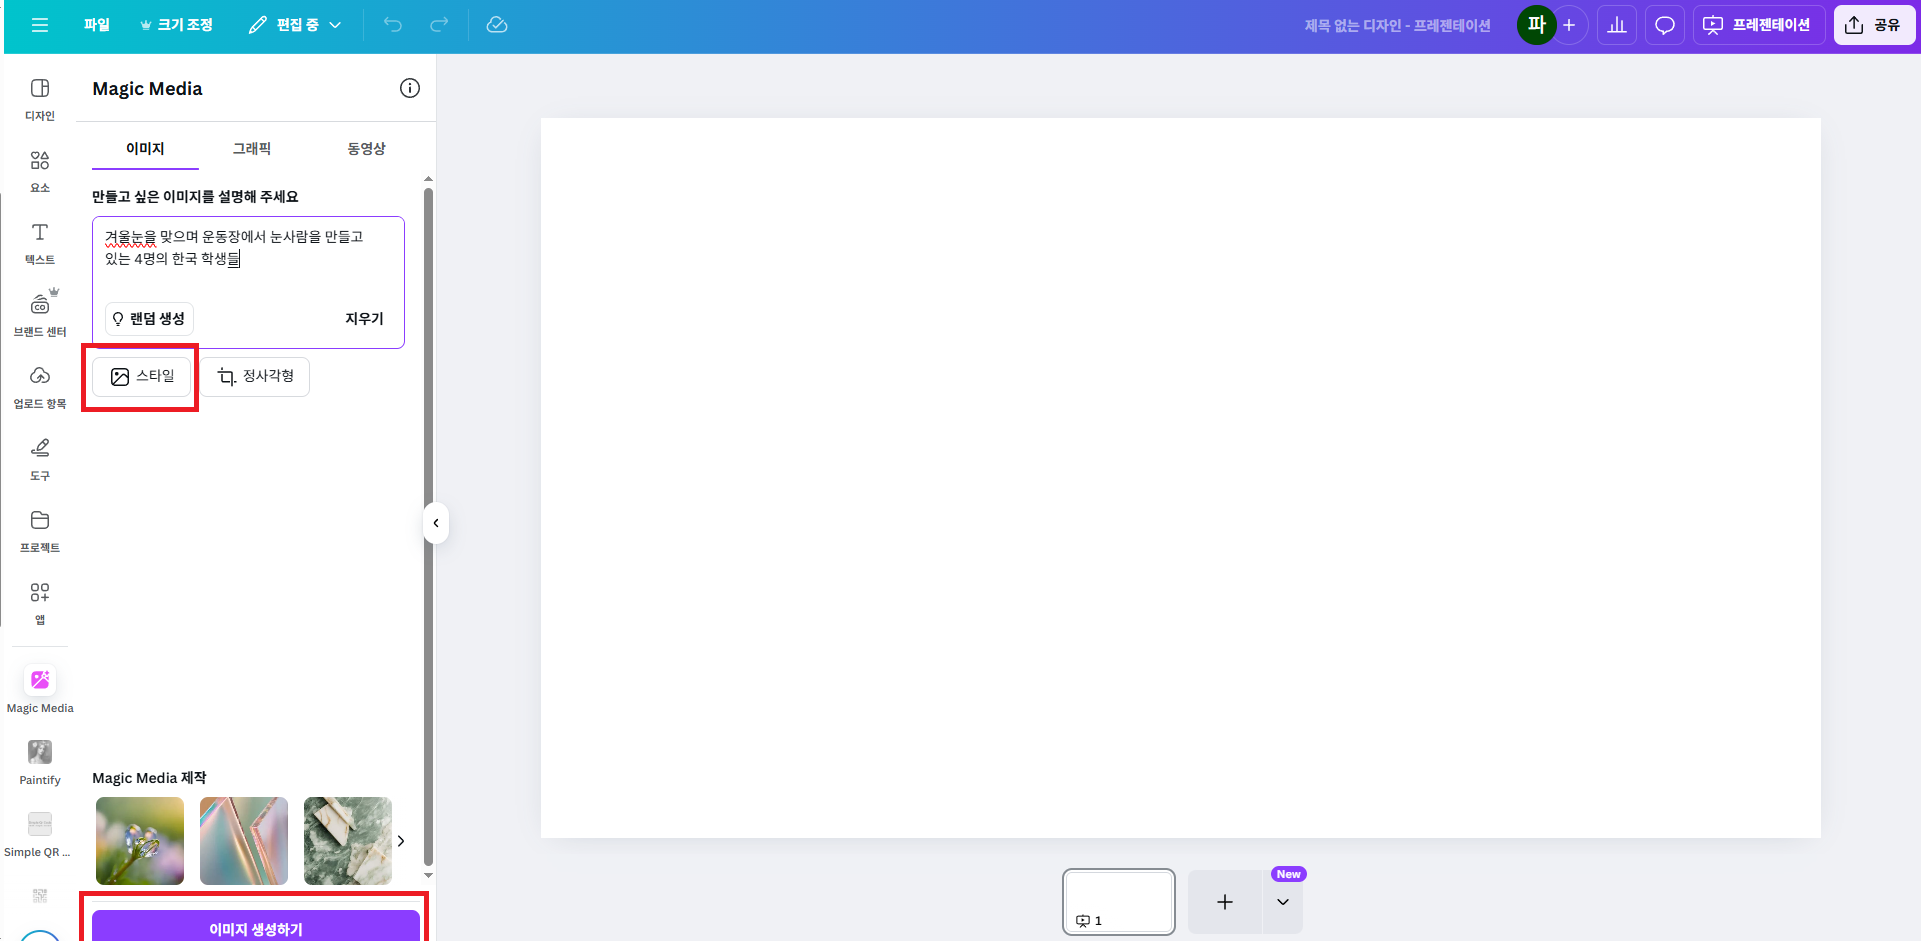Open the 요소 elements panel
The width and height of the screenshot is (1921, 941).
[x=40, y=171]
